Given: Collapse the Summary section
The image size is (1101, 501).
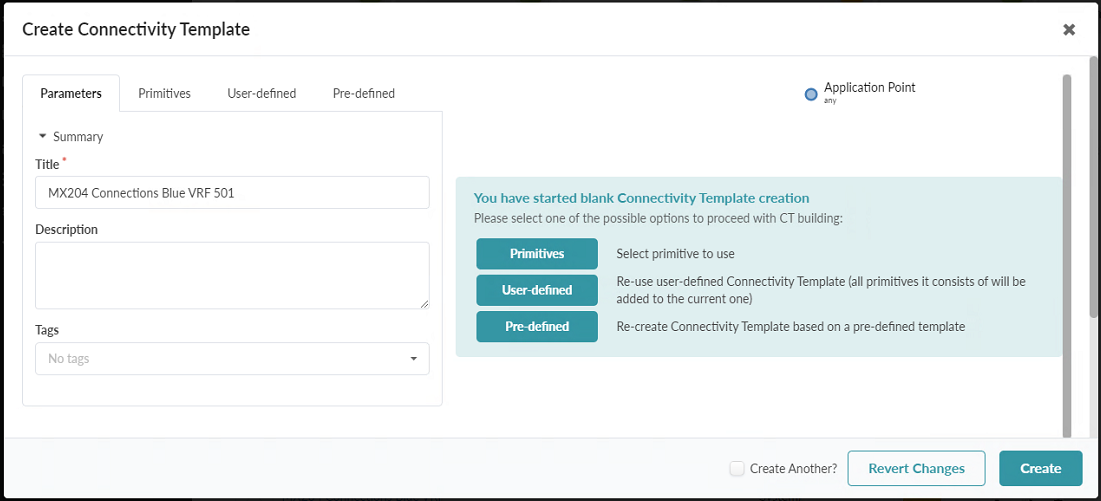Looking at the screenshot, I should click(43, 136).
